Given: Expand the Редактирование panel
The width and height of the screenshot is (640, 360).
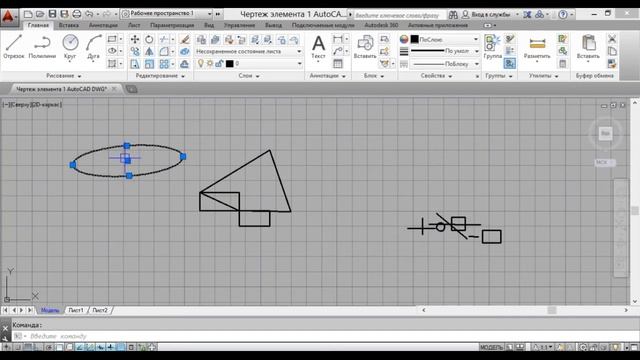Looking at the screenshot, I should [x=160, y=76].
